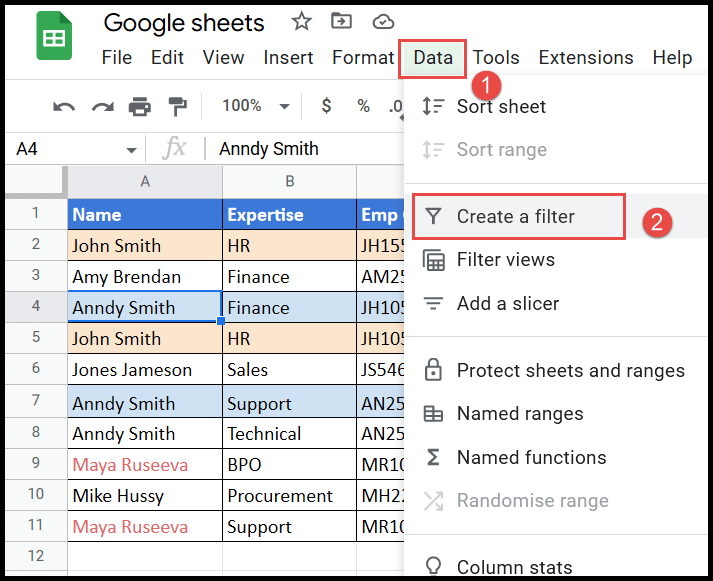Viewport: 713px width, 581px height.
Task: Close the open Data menu
Action: pyautogui.click(x=433, y=58)
